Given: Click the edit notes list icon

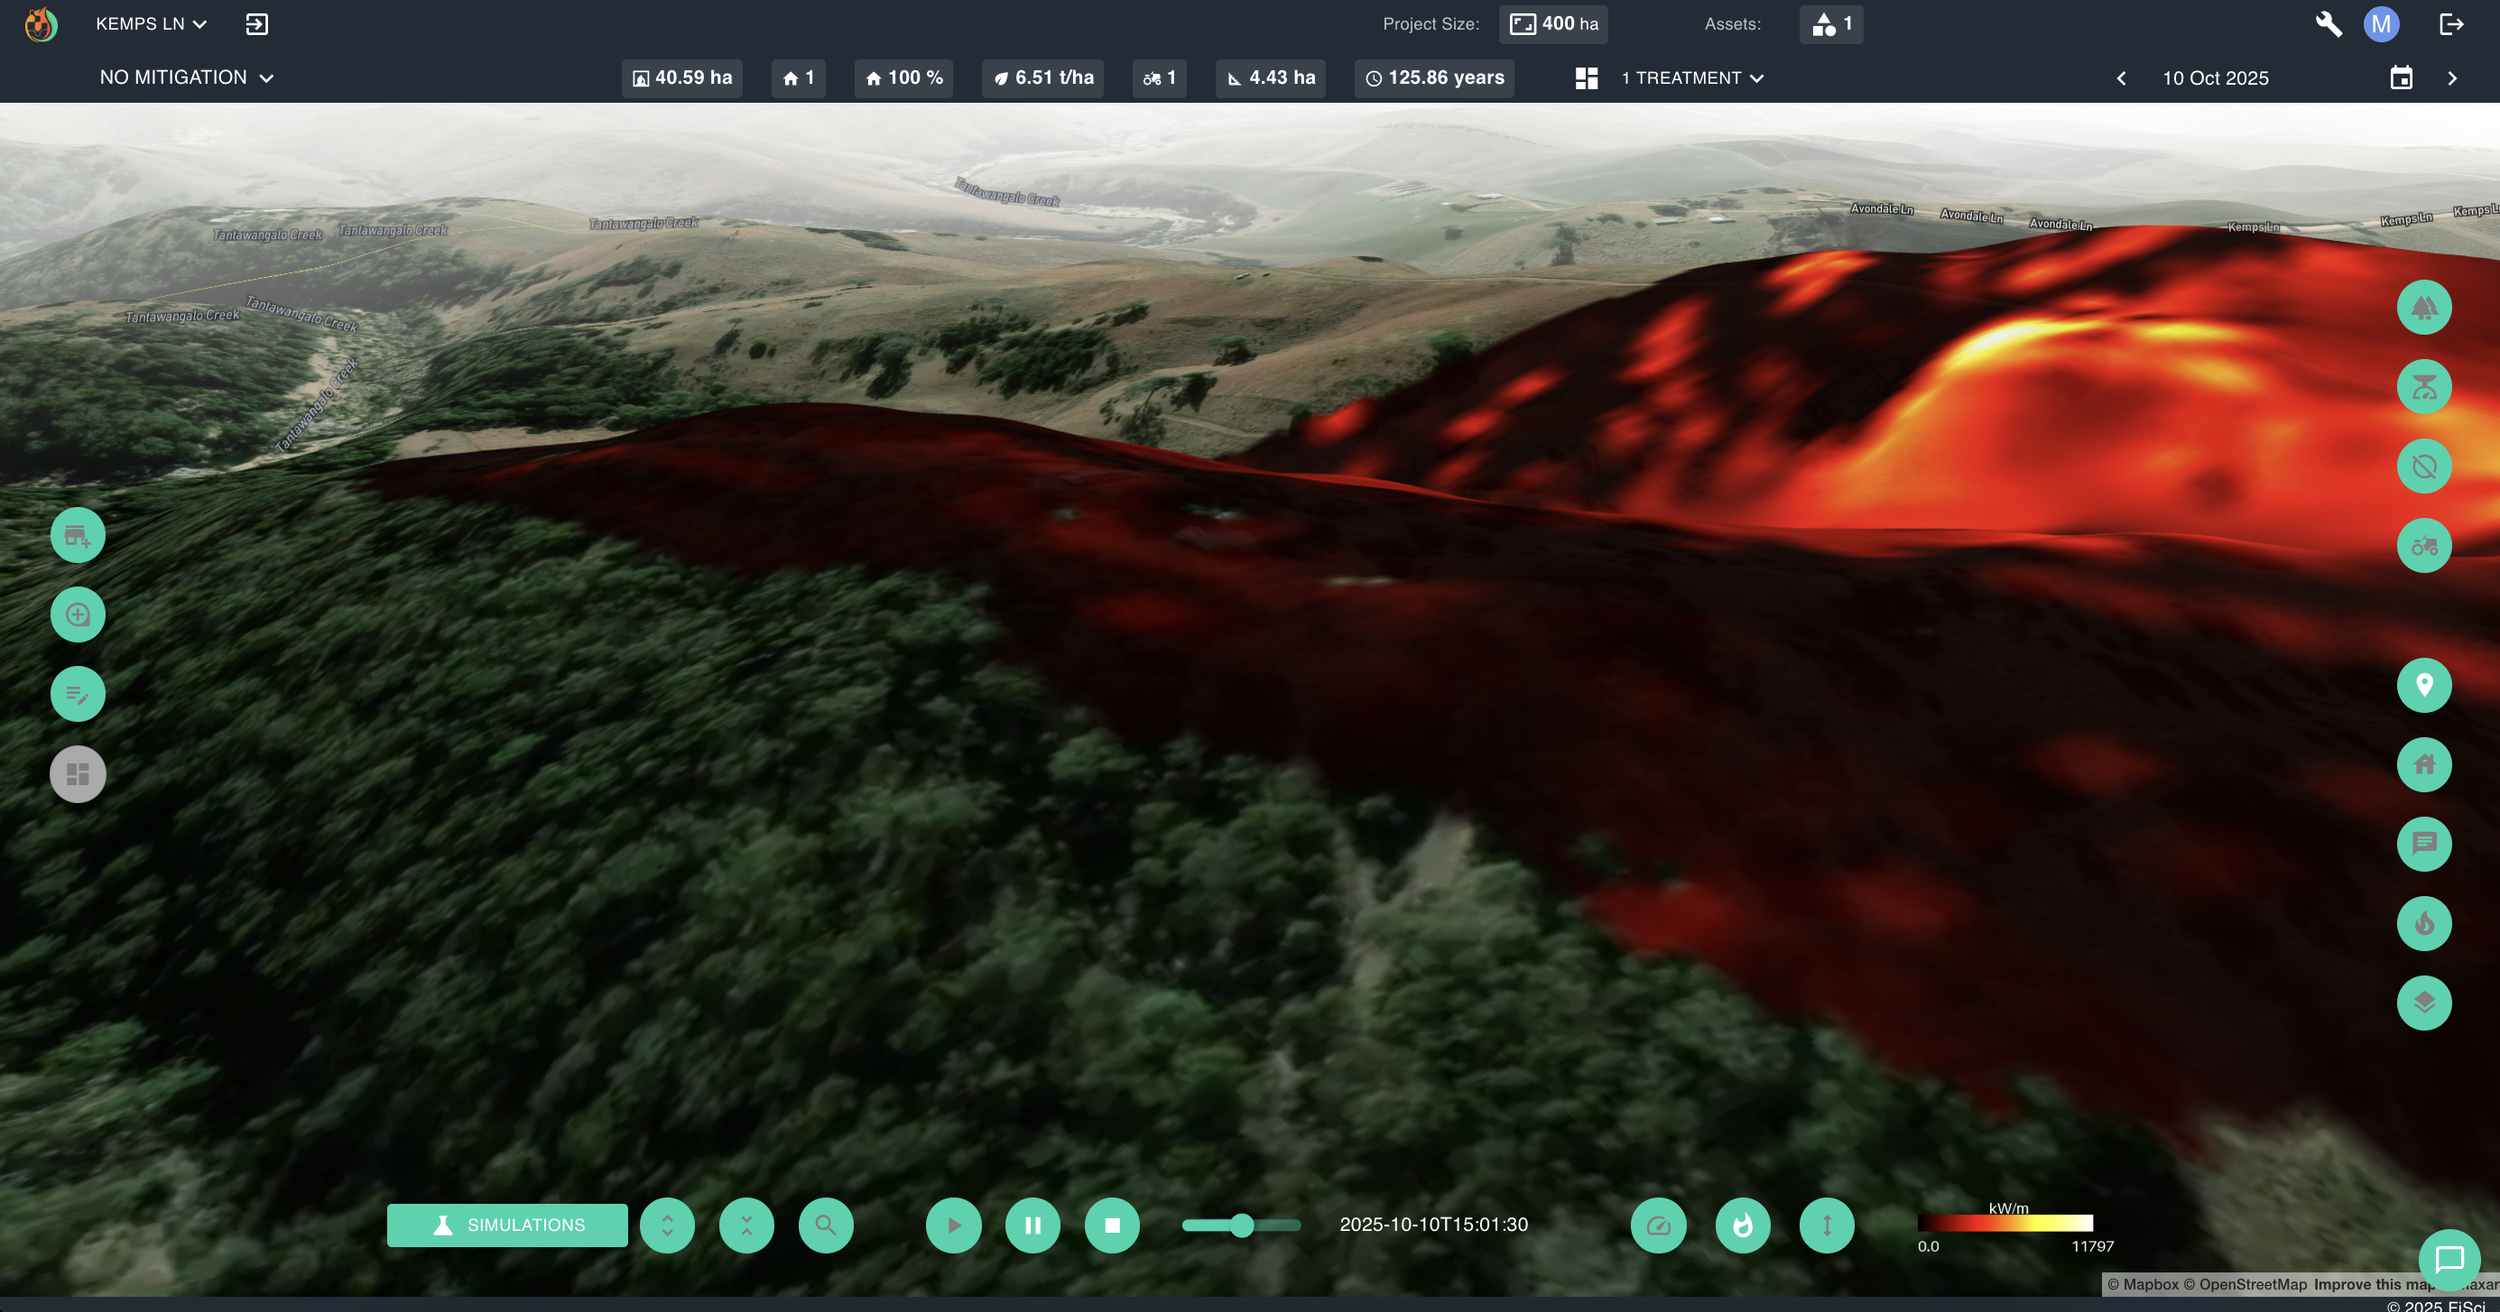Looking at the screenshot, I should point(78,694).
